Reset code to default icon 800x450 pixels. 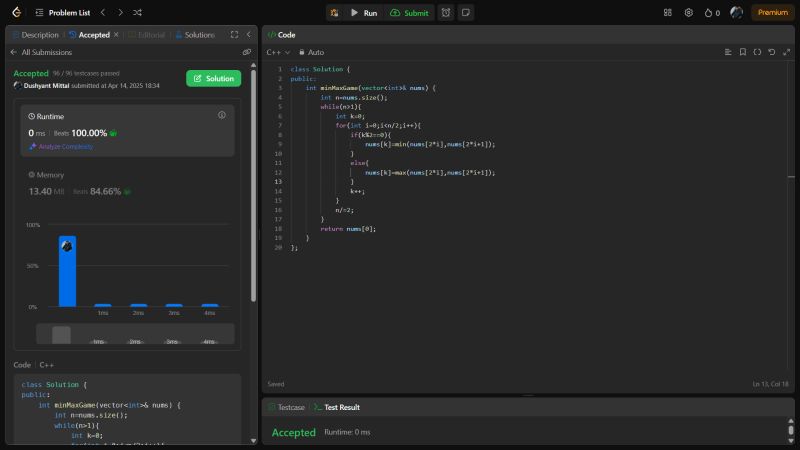pyautogui.click(x=772, y=52)
